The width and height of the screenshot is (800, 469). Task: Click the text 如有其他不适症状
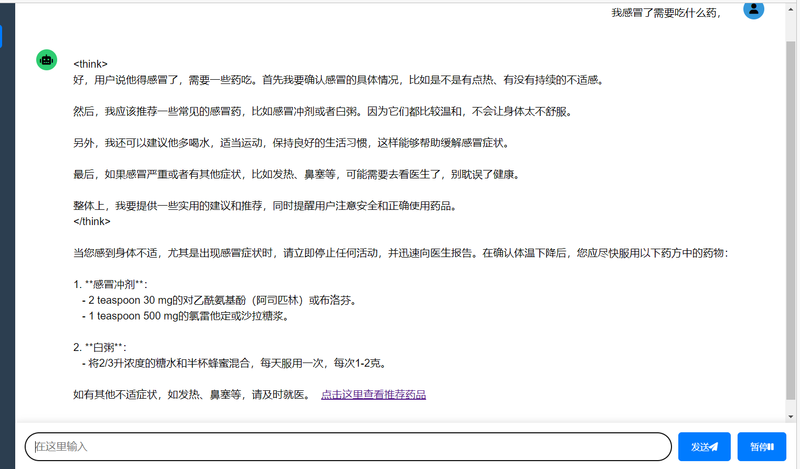coord(192,394)
